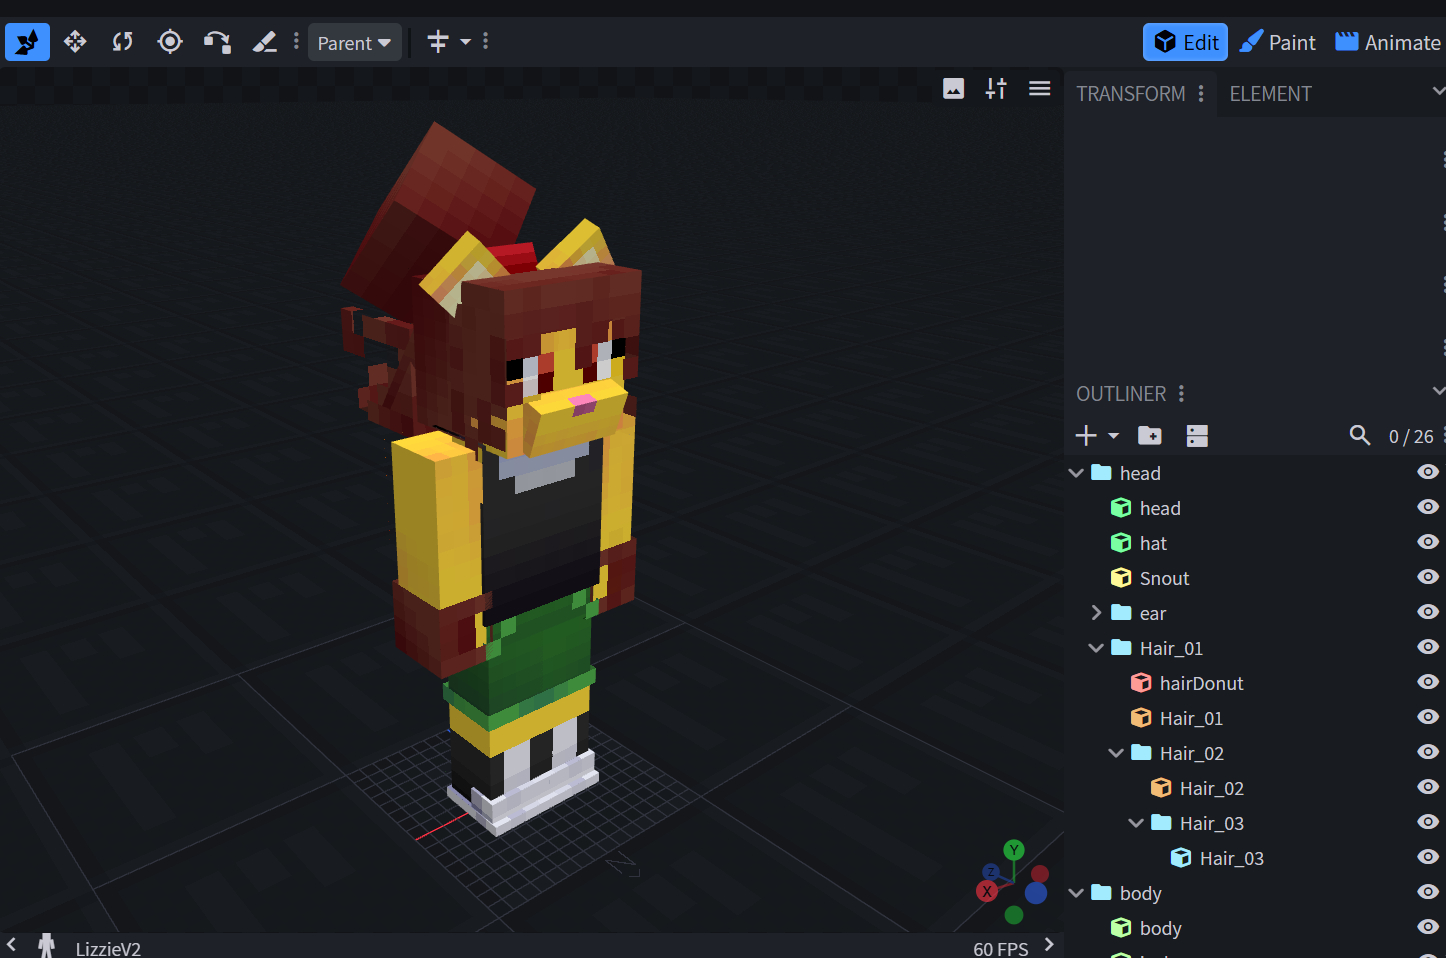The width and height of the screenshot is (1446, 958).
Task: Switch to the Element tab
Action: pos(1270,94)
